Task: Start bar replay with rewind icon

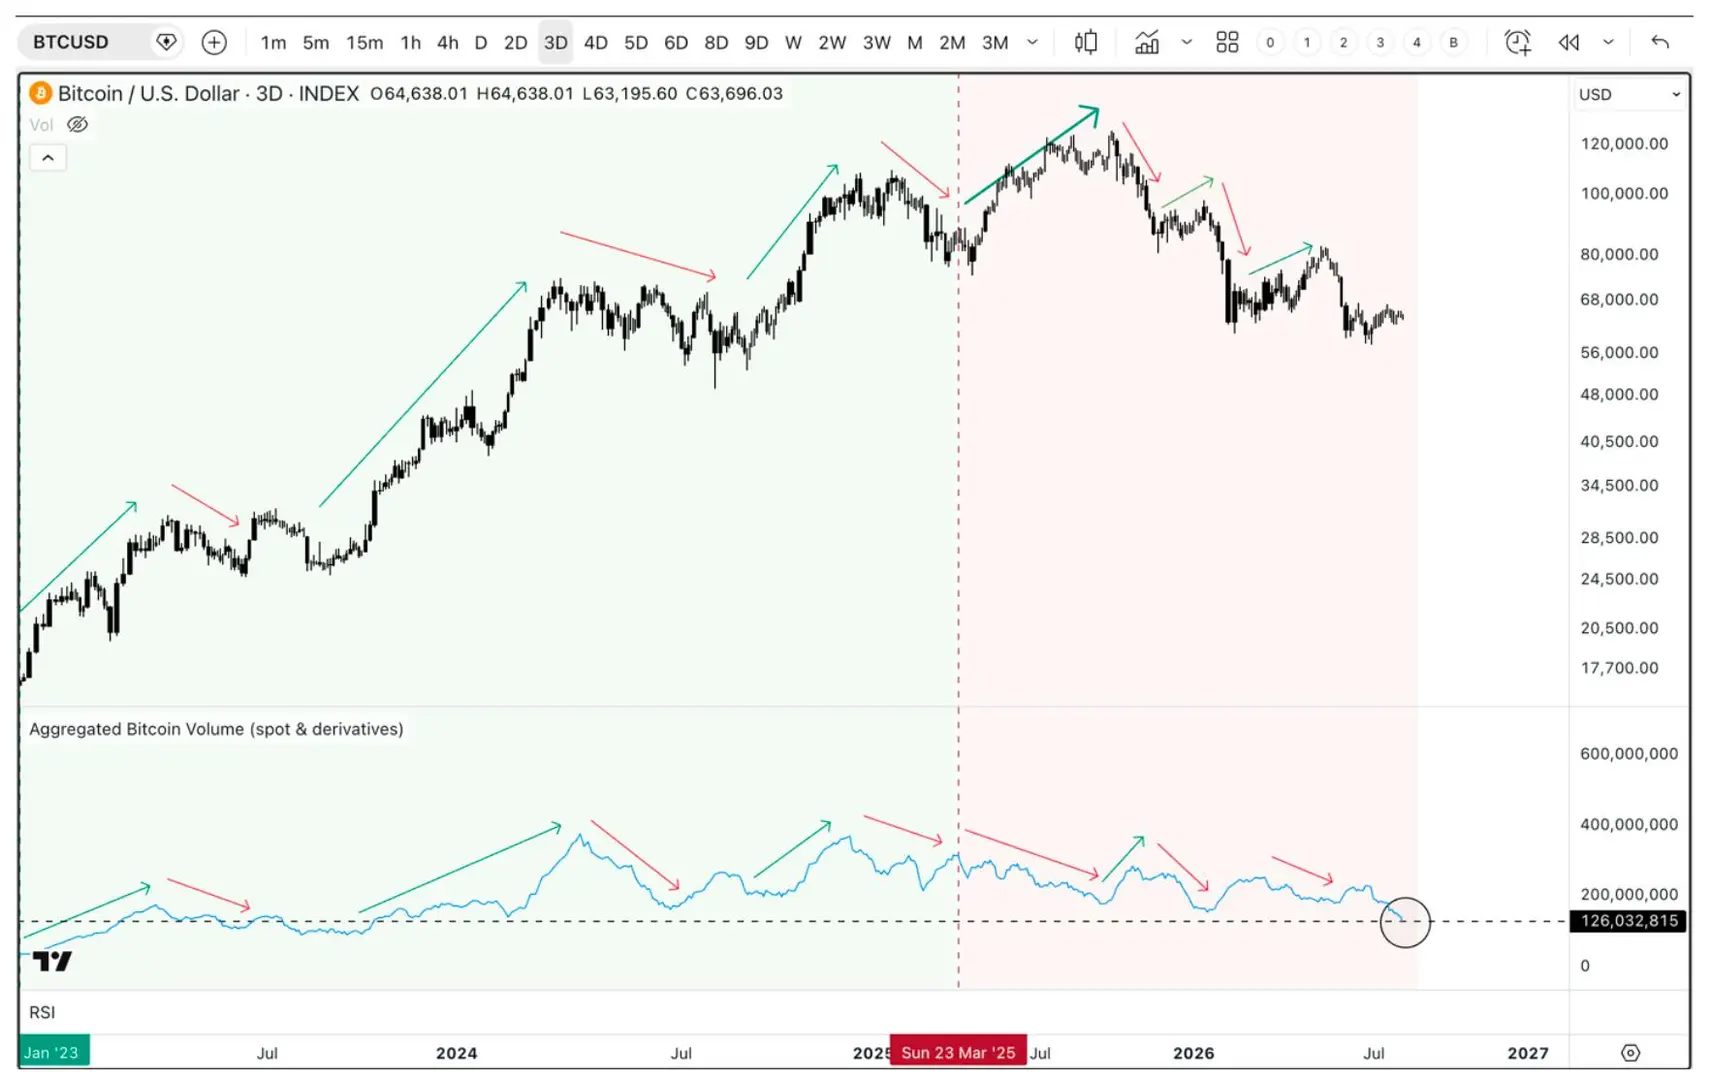Action: 1569,42
